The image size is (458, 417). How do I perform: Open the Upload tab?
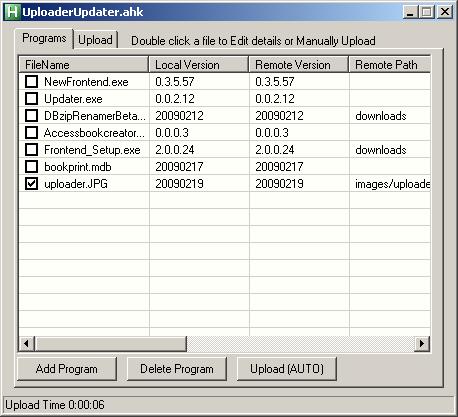[95, 40]
